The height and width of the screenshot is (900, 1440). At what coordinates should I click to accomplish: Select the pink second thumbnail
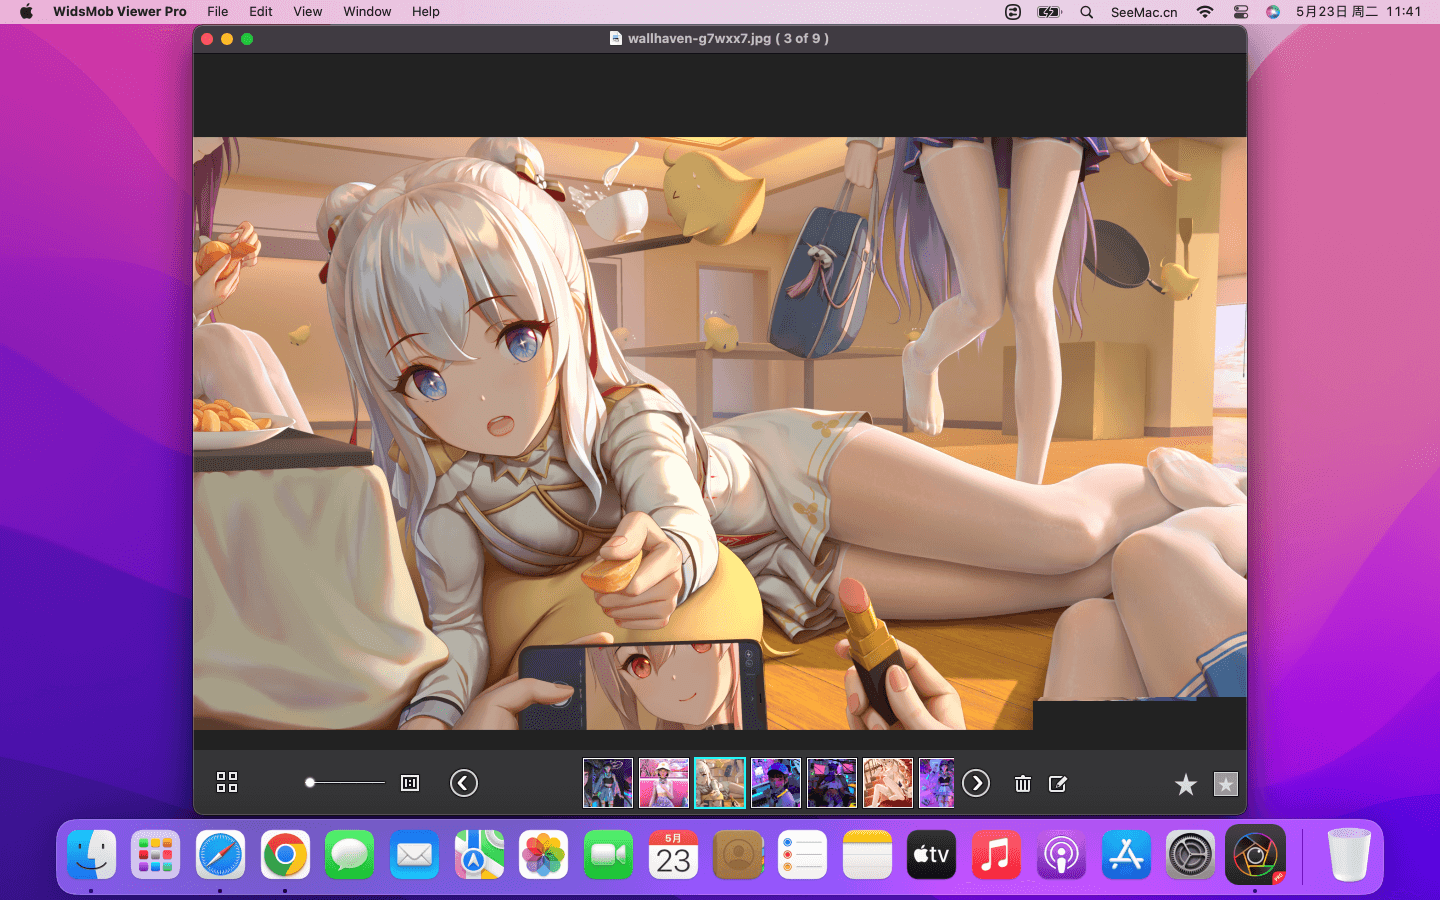[x=664, y=783]
